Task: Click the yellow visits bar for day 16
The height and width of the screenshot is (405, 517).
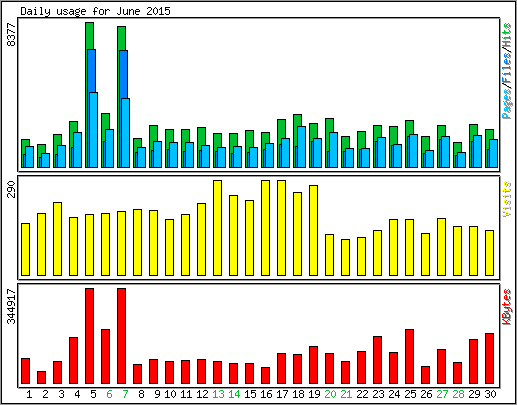Action: pyautogui.click(x=265, y=228)
